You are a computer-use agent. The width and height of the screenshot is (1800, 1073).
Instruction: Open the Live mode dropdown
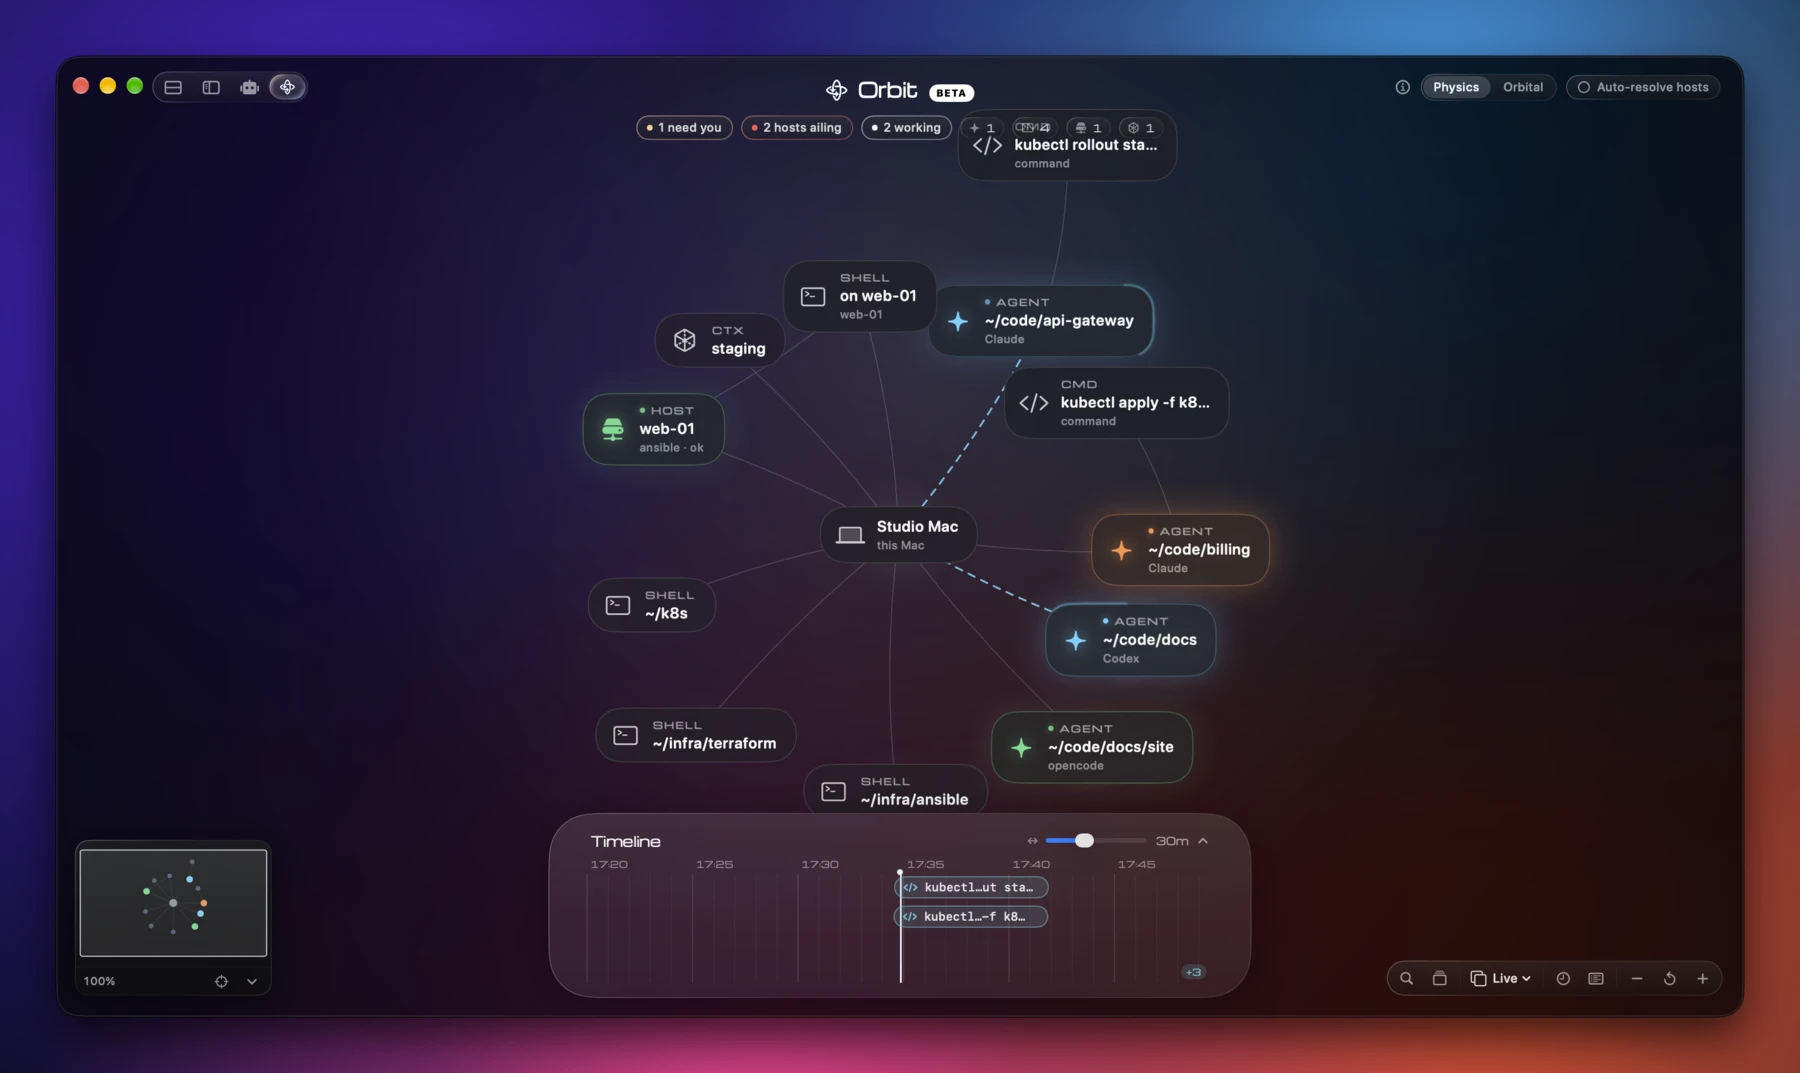point(1500,978)
